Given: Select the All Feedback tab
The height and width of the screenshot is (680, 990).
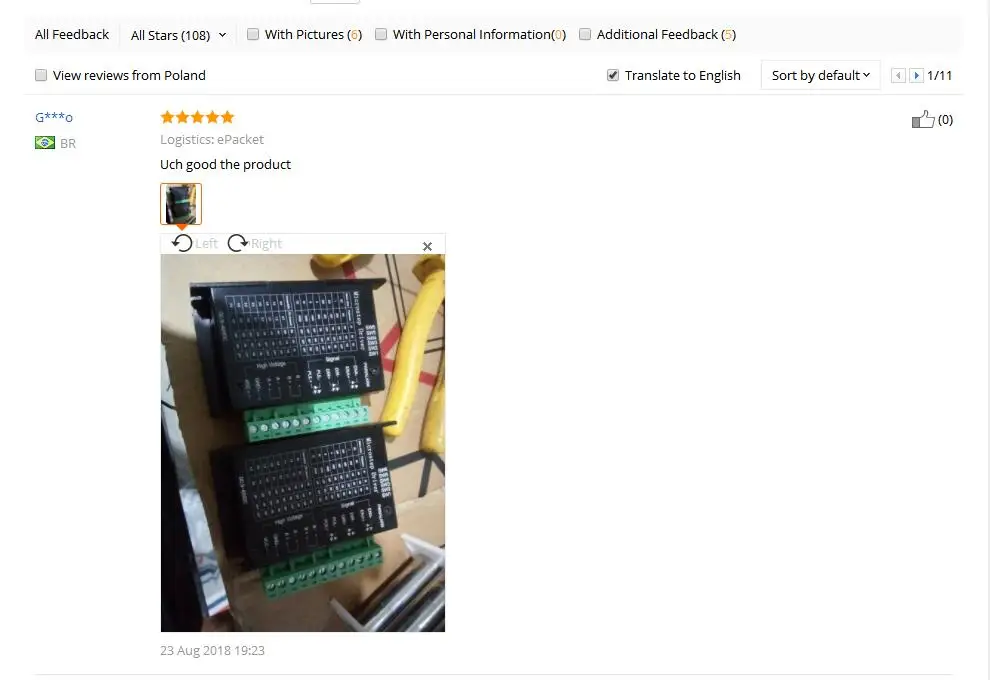Looking at the screenshot, I should (72, 35).
